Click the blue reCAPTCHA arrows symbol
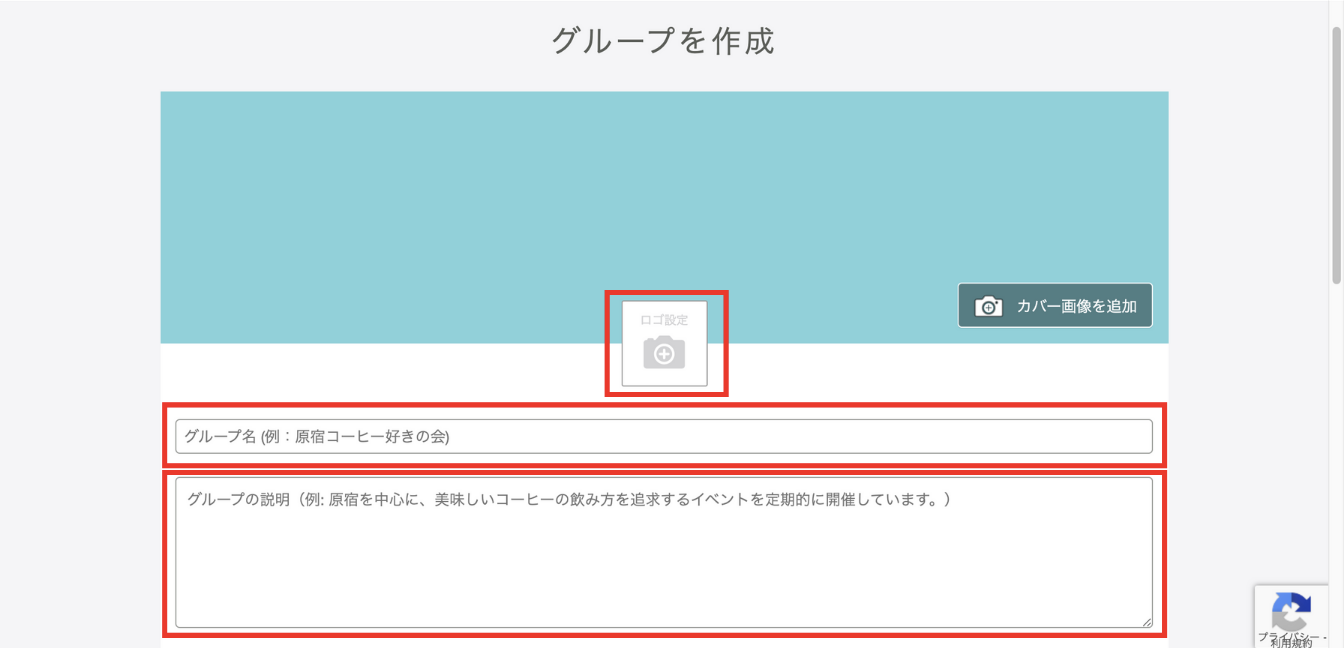 (x=1291, y=611)
